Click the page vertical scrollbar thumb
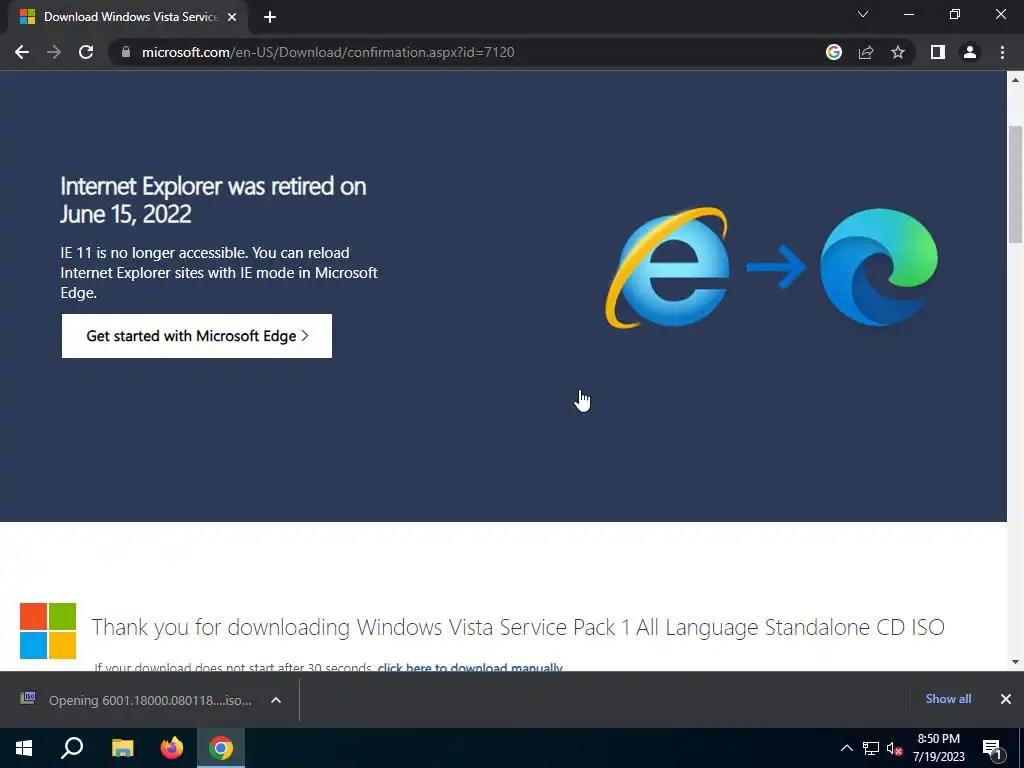 [x=1015, y=184]
